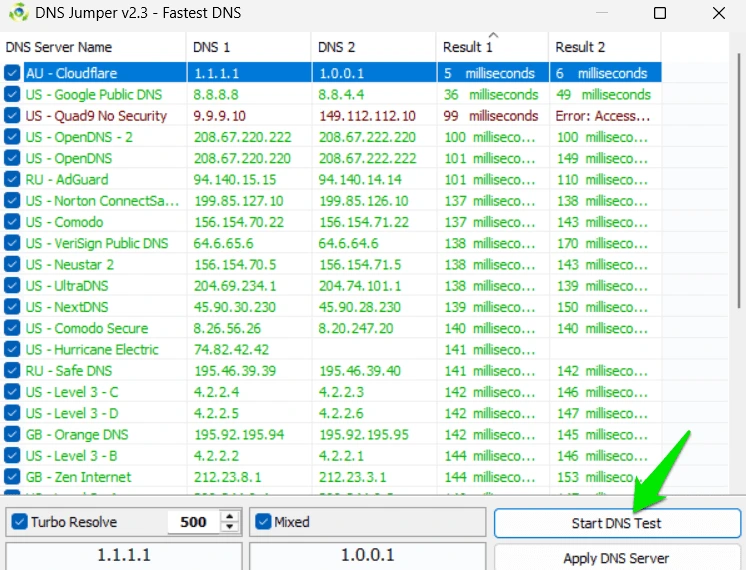Screen dimensions: 746x570
Task: Click the 1.1.1.1 primary DNS field
Action: [124, 555]
